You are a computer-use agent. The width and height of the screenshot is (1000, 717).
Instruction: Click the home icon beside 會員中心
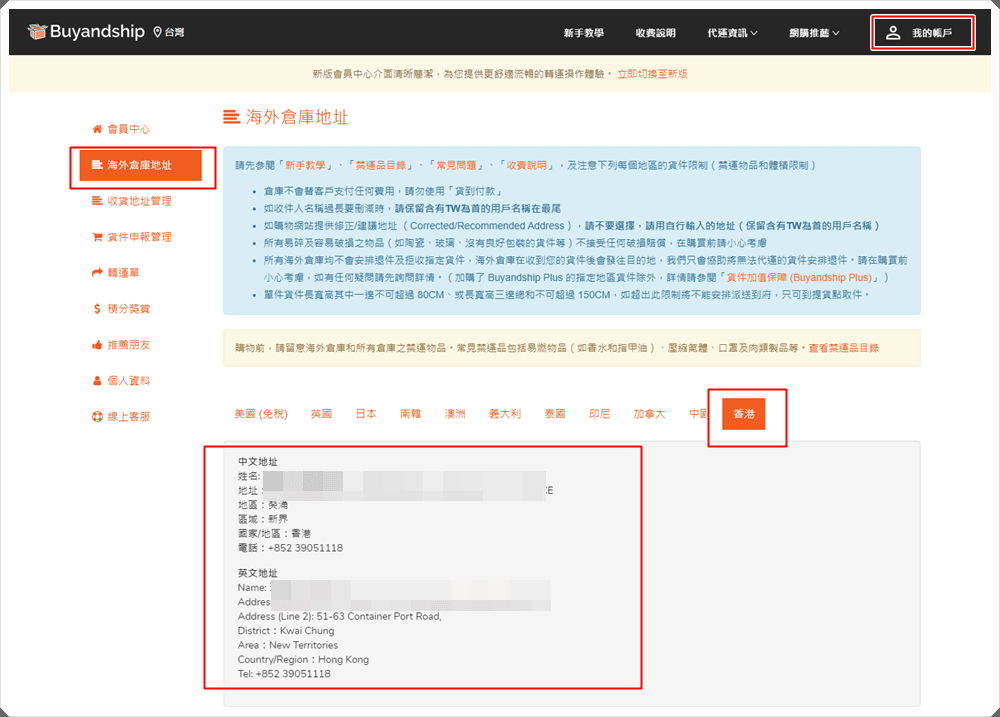coord(97,129)
